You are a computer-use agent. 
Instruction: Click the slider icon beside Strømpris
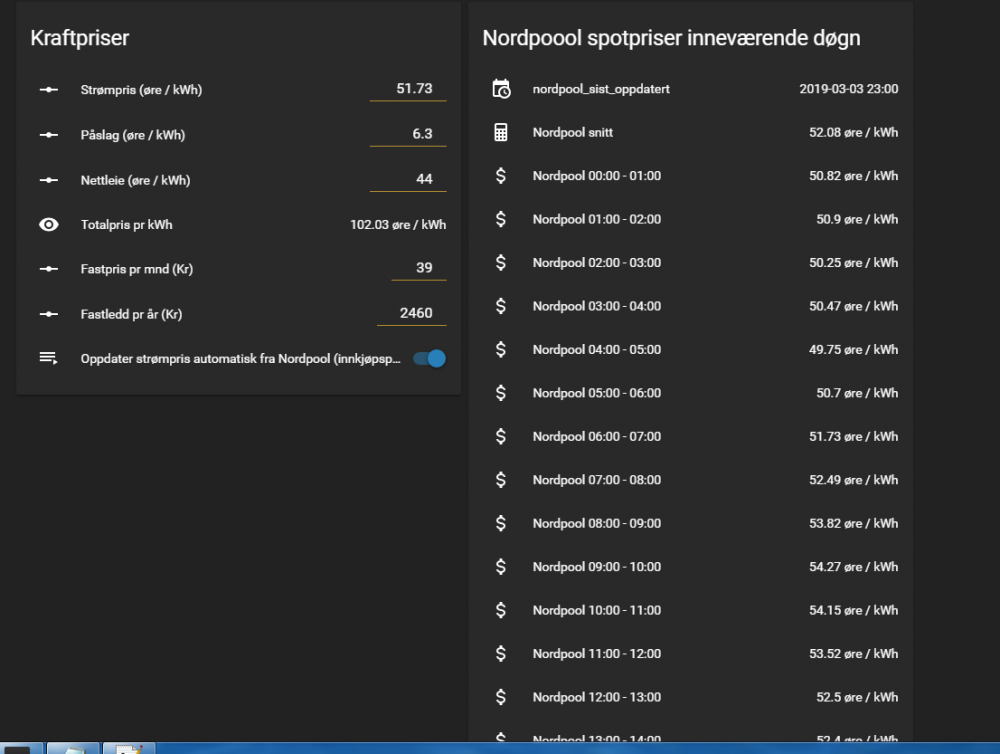[48, 90]
